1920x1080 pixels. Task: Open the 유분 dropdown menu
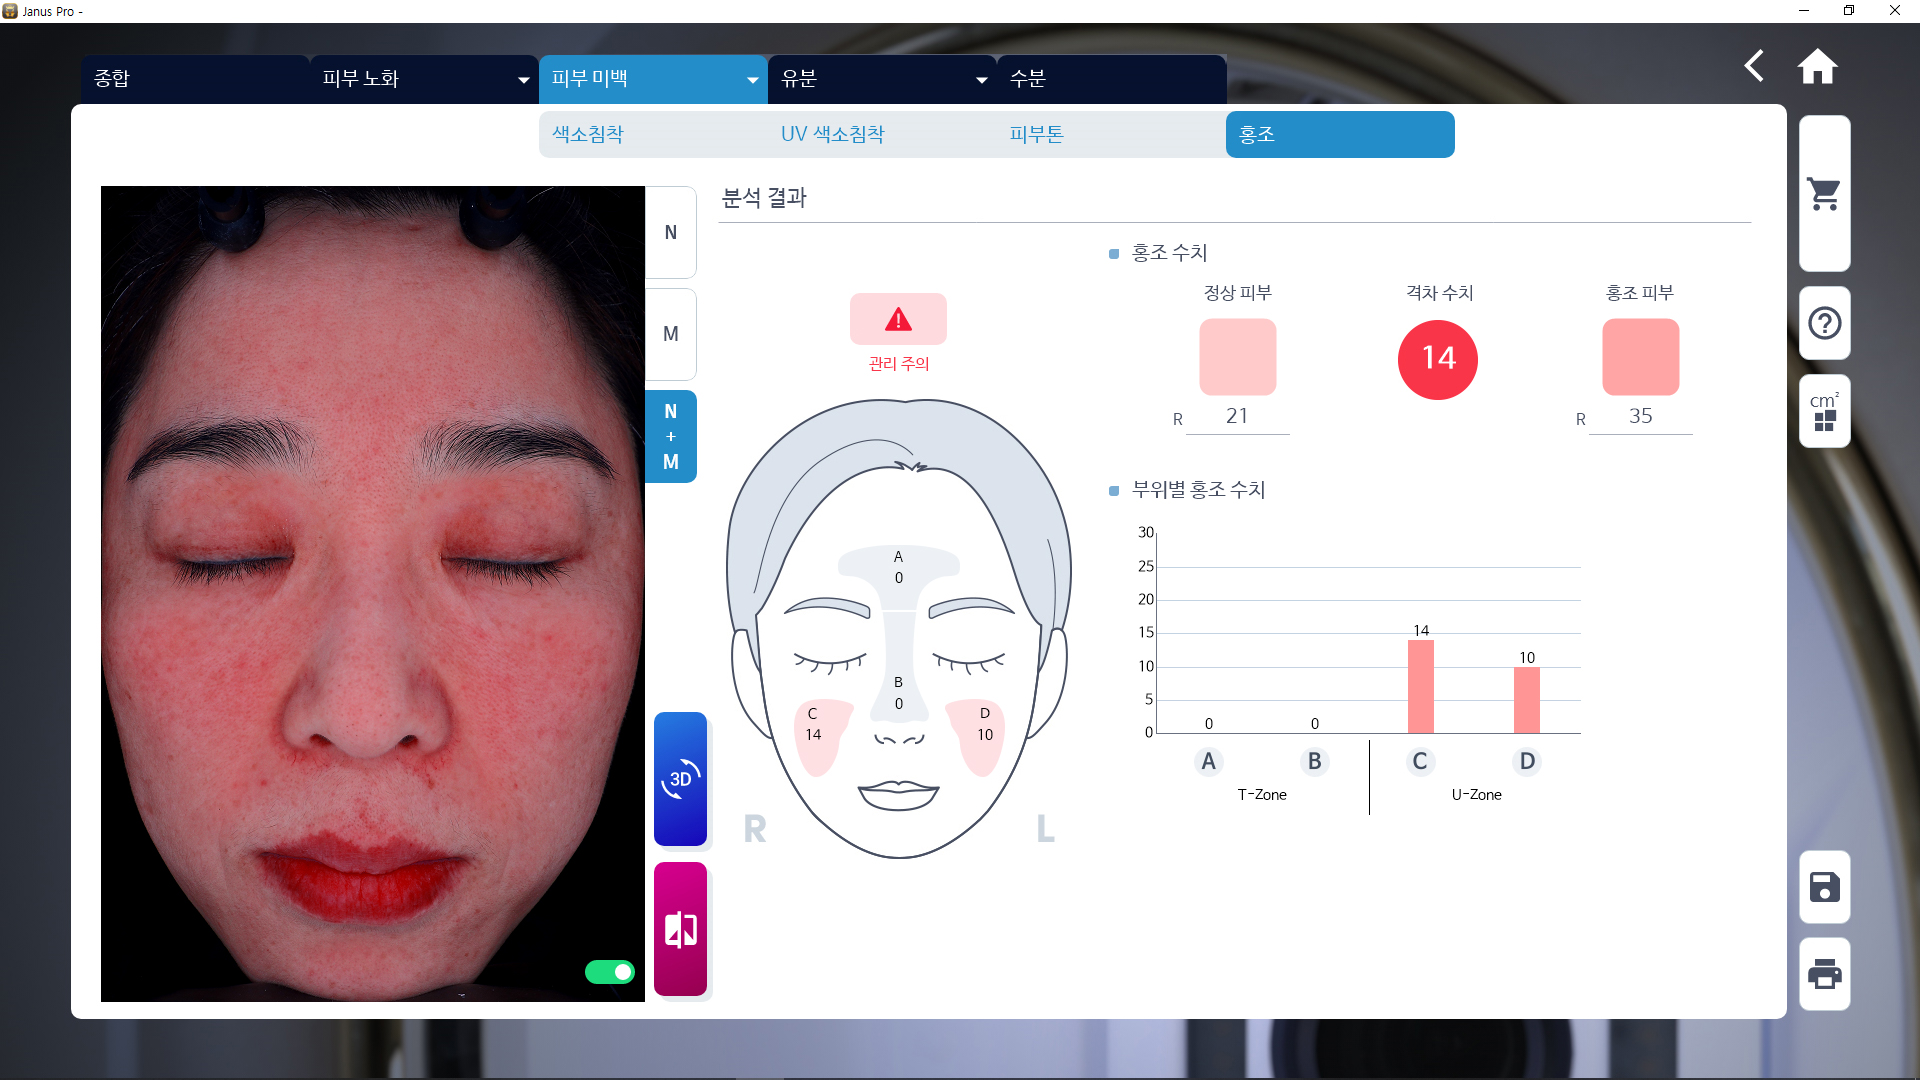click(x=881, y=78)
